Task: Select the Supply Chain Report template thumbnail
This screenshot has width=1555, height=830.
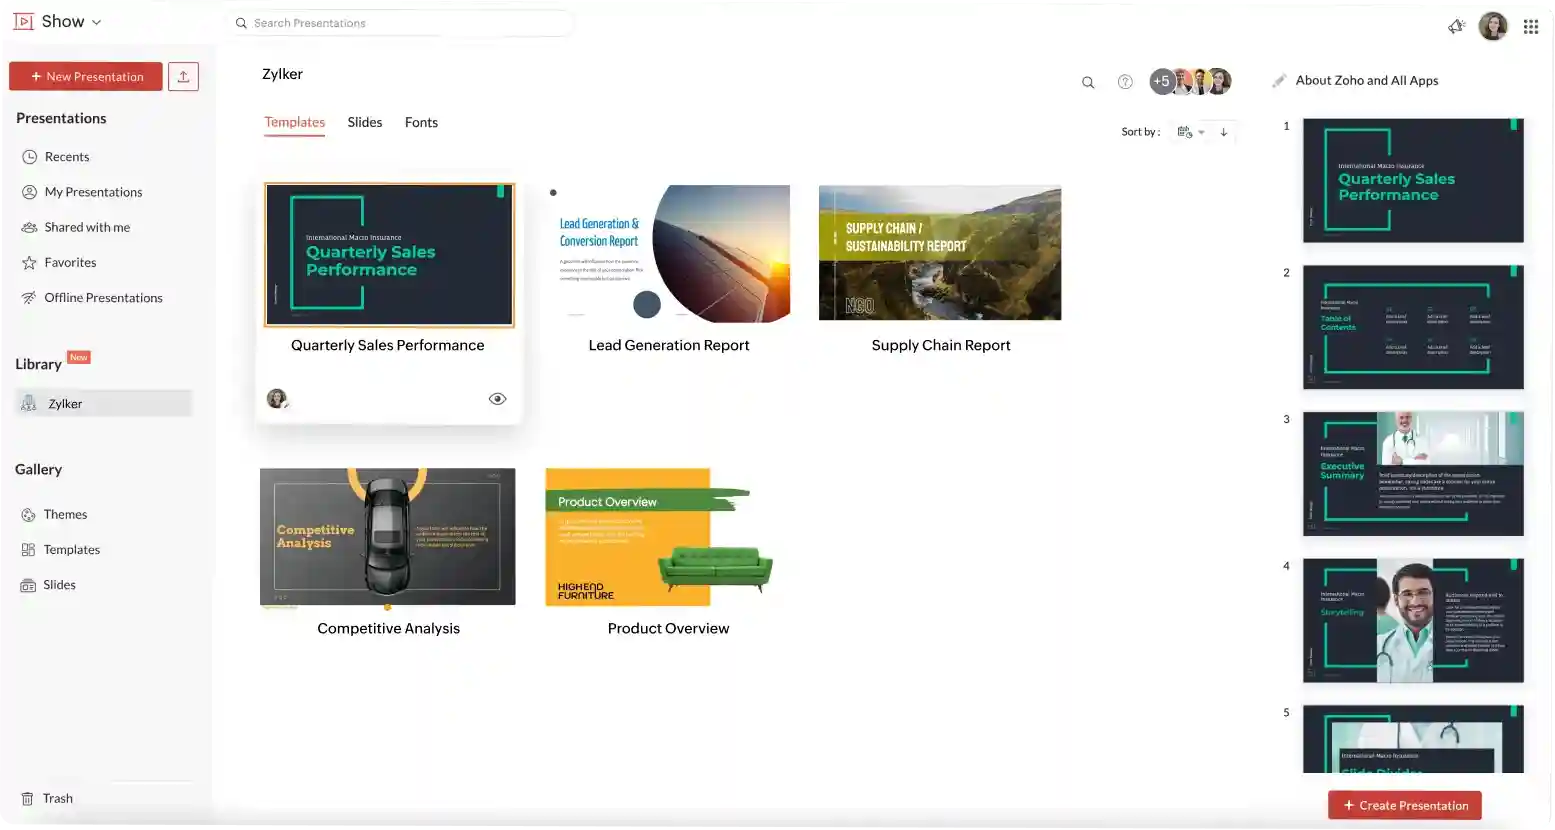Action: click(939, 253)
